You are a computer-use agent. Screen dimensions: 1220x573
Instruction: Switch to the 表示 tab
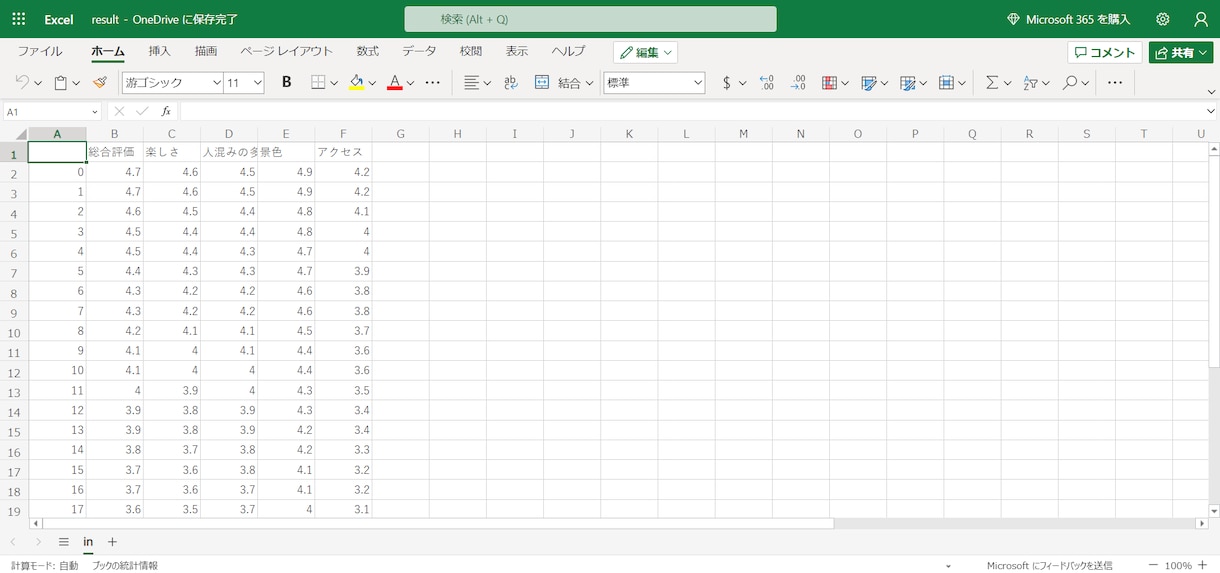click(x=517, y=51)
